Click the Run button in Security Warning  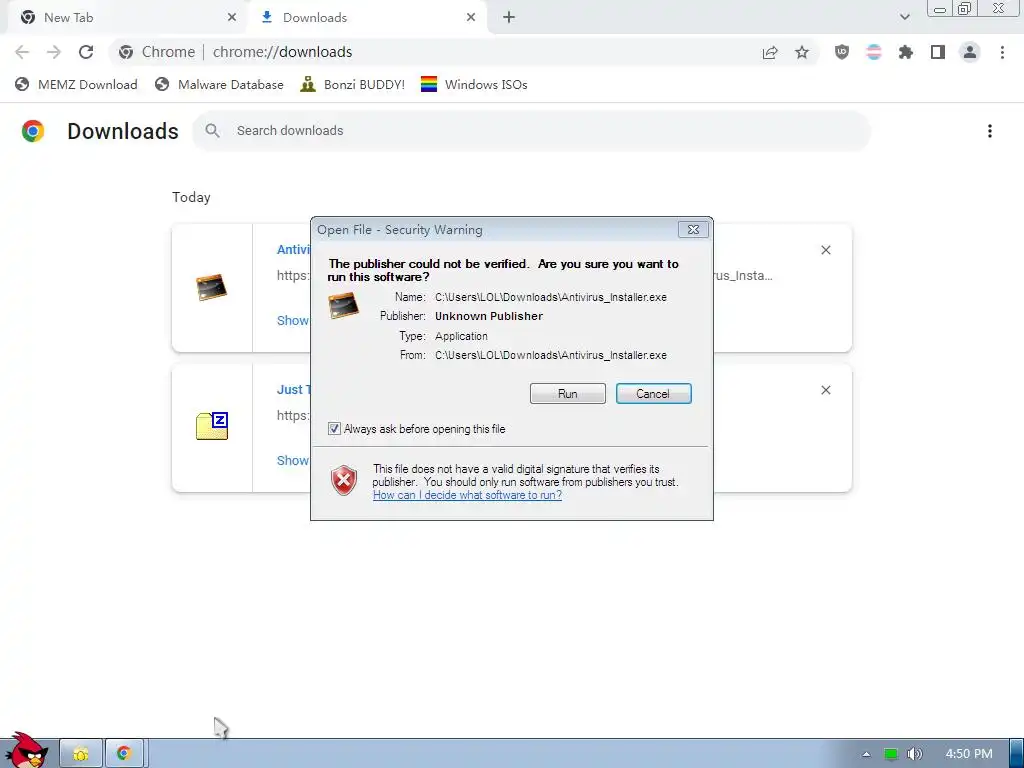[x=568, y=394]
